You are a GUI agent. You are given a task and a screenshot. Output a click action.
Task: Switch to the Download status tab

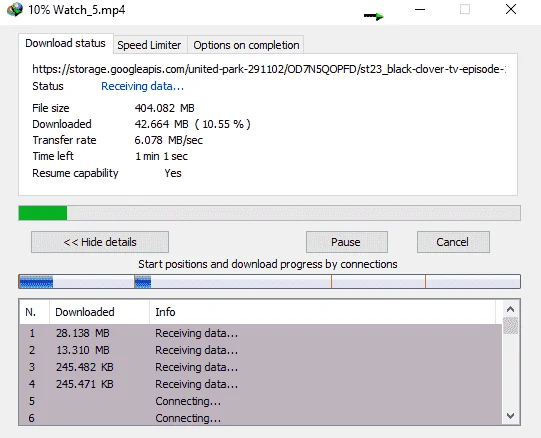66,43
